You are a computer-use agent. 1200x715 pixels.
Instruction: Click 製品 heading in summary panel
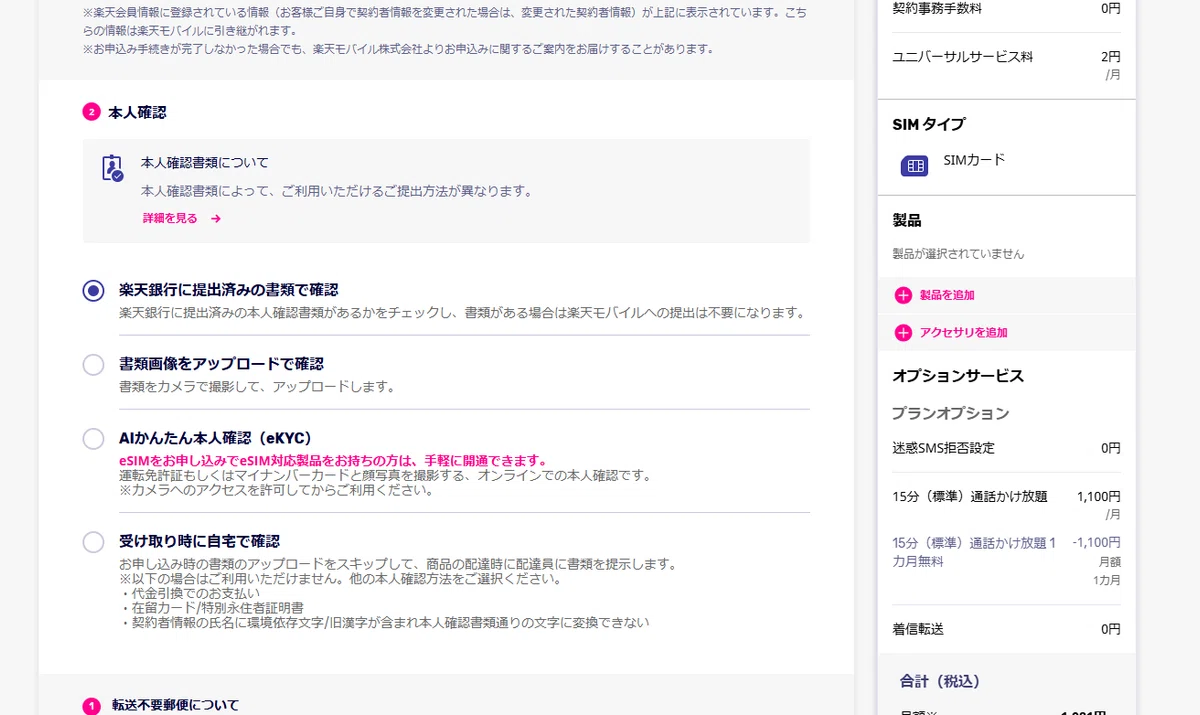tap(907, 220)
